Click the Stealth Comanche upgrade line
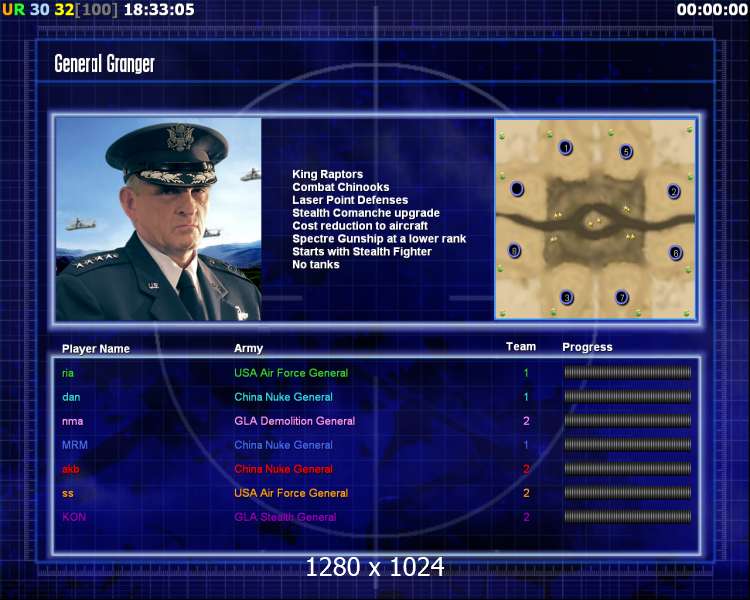This screenshot has height=600, width=750. (x=366, y=213)
